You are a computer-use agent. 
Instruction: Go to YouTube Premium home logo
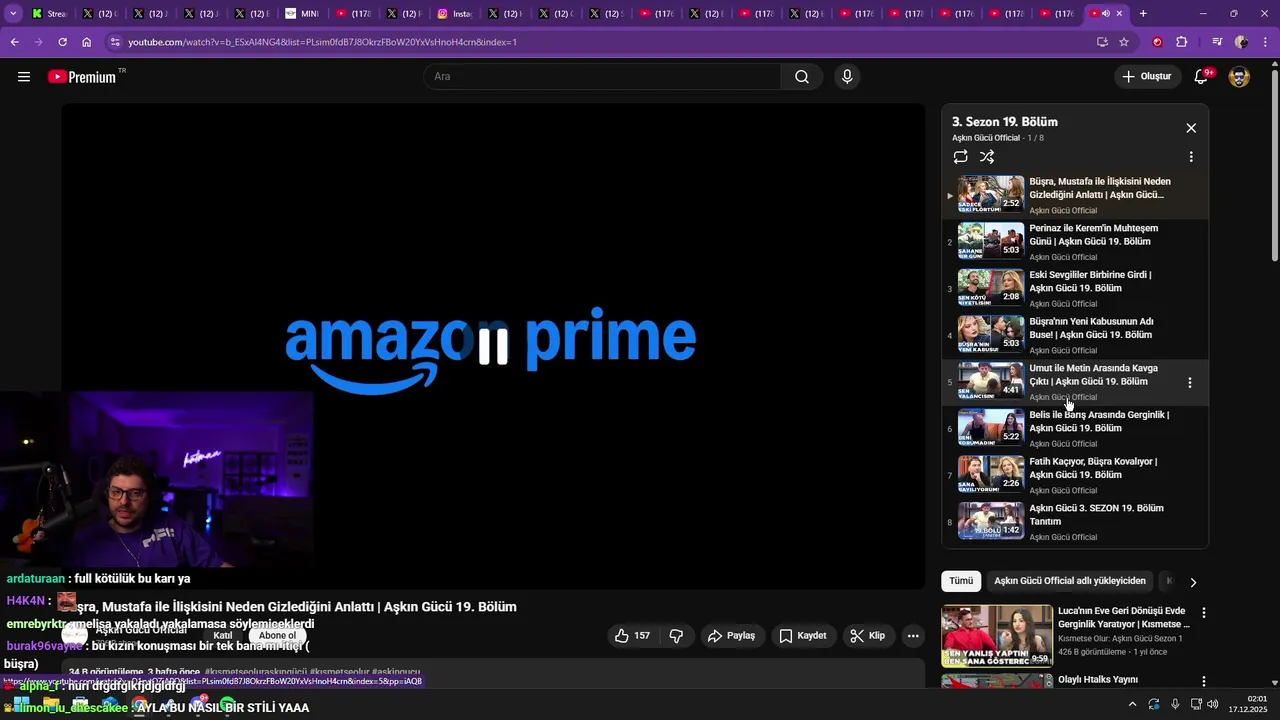coord(82,77)
